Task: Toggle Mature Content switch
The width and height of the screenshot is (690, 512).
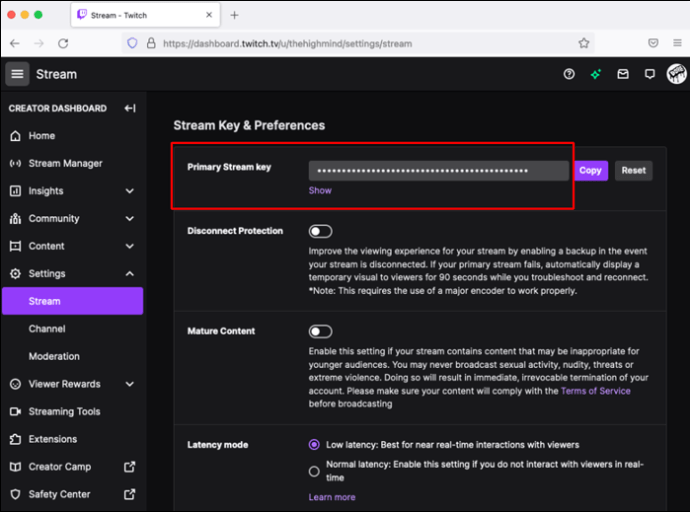Action: click(320, 332)
